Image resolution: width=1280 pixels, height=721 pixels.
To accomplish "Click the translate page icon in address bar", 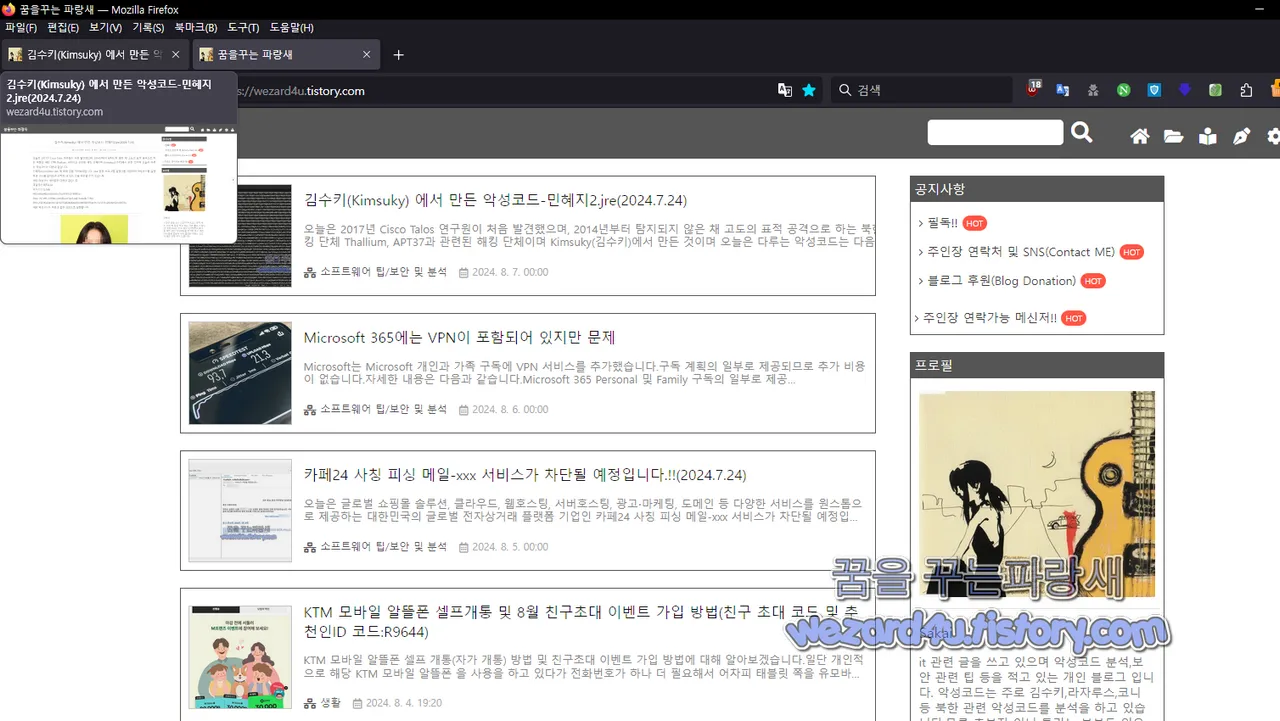I will coord(785,90).
